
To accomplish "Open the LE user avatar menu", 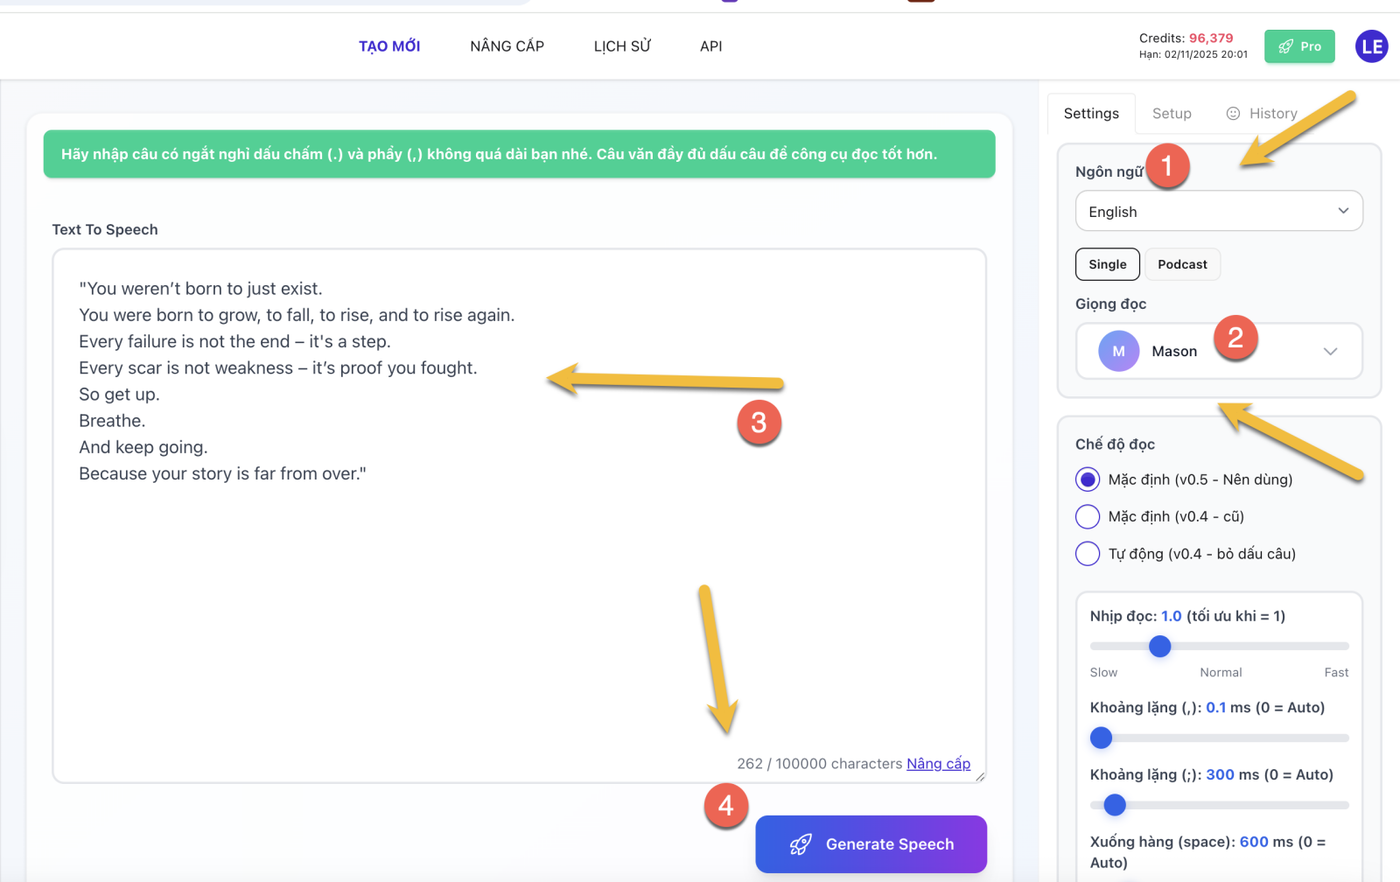I will (1371, 46).
